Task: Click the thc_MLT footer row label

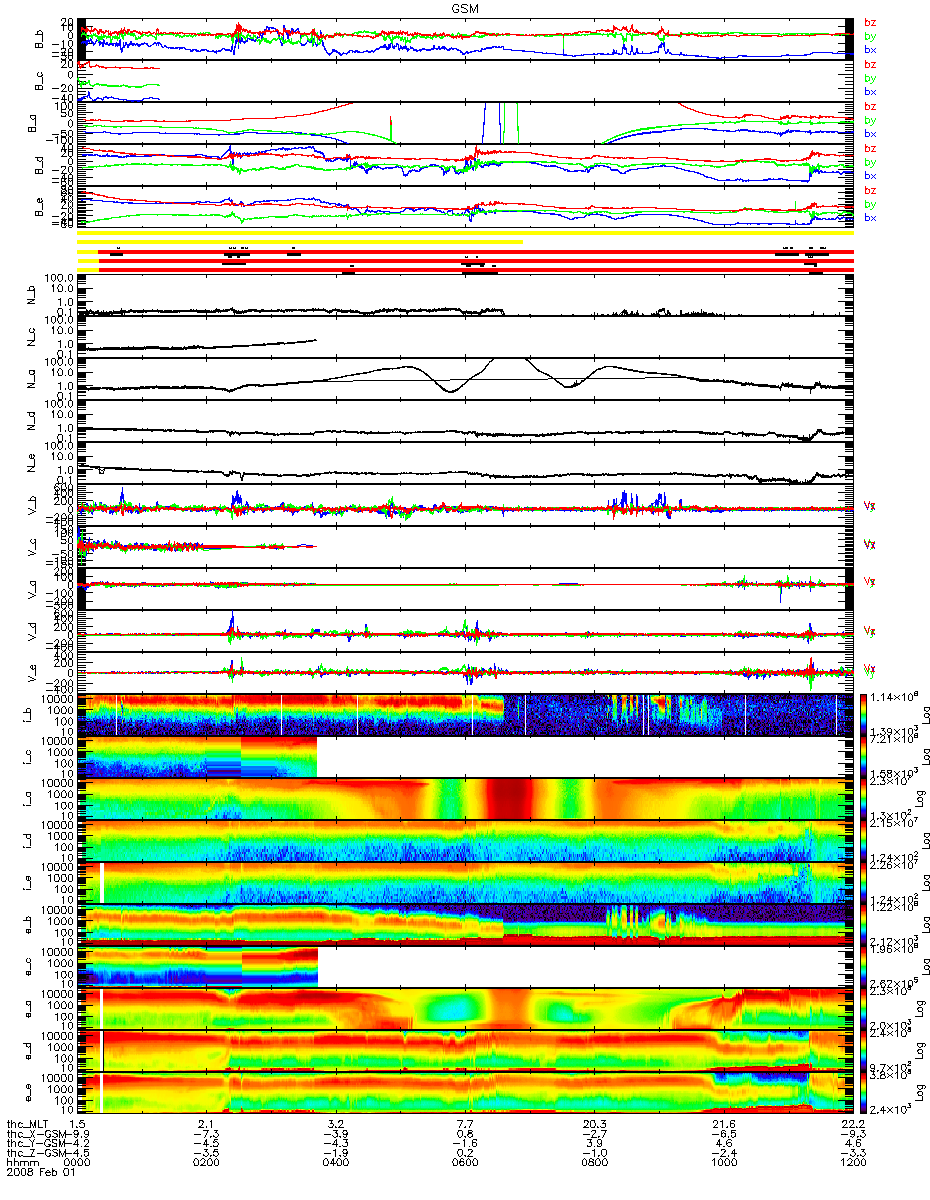Action: tap(30, 1126)
